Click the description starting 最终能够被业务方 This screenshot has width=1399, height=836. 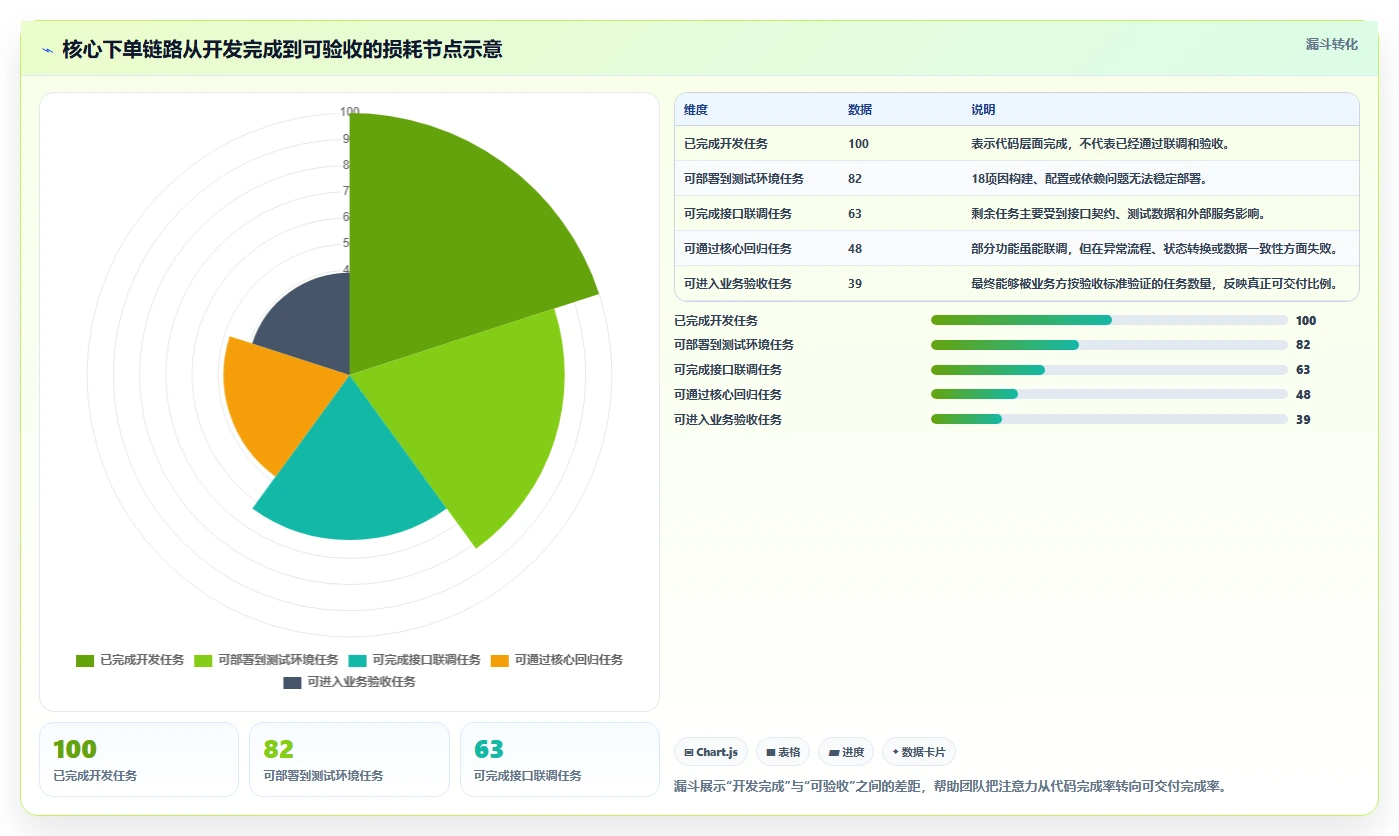click(x=1154, y=284)
